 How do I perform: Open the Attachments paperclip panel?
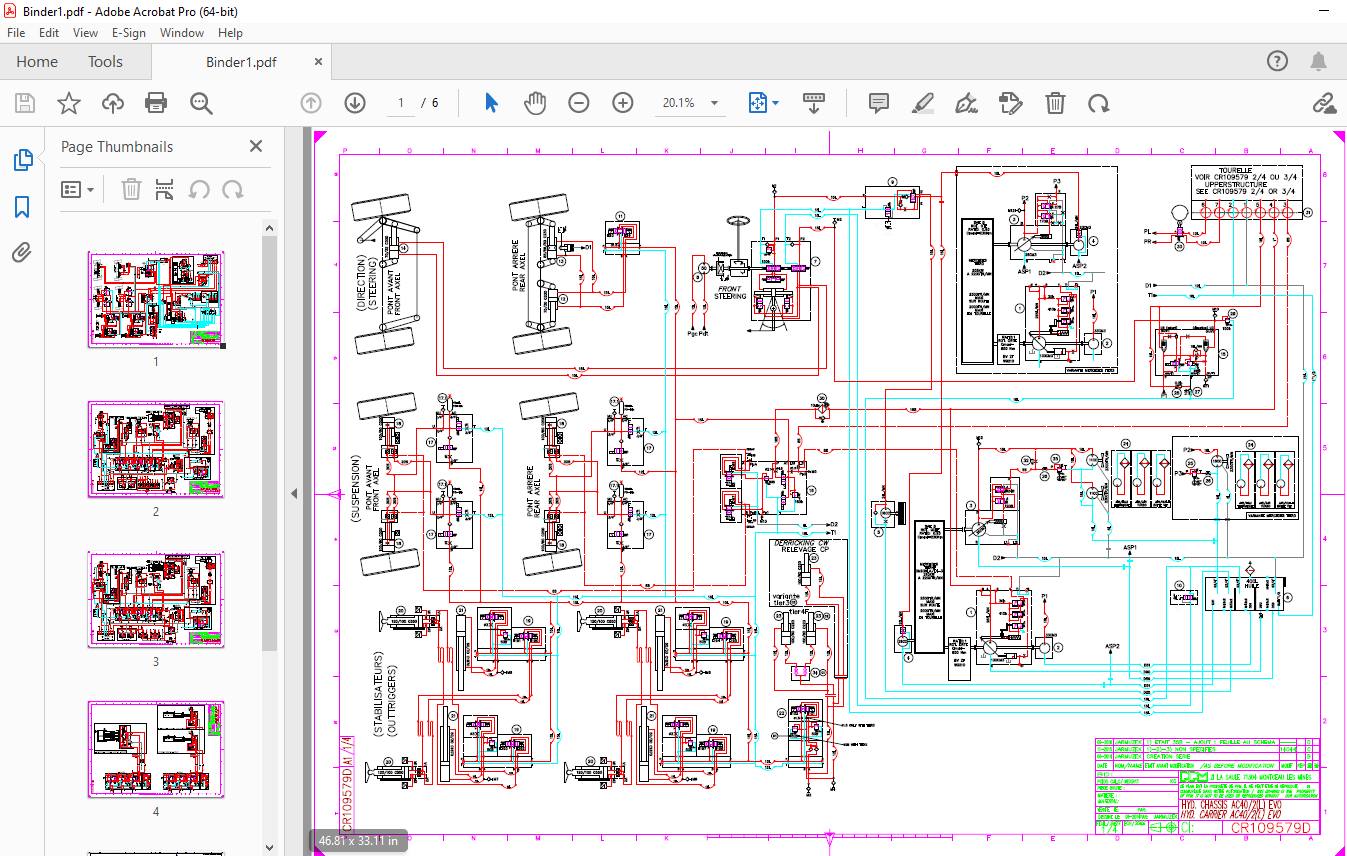click(x=22, y=252)
